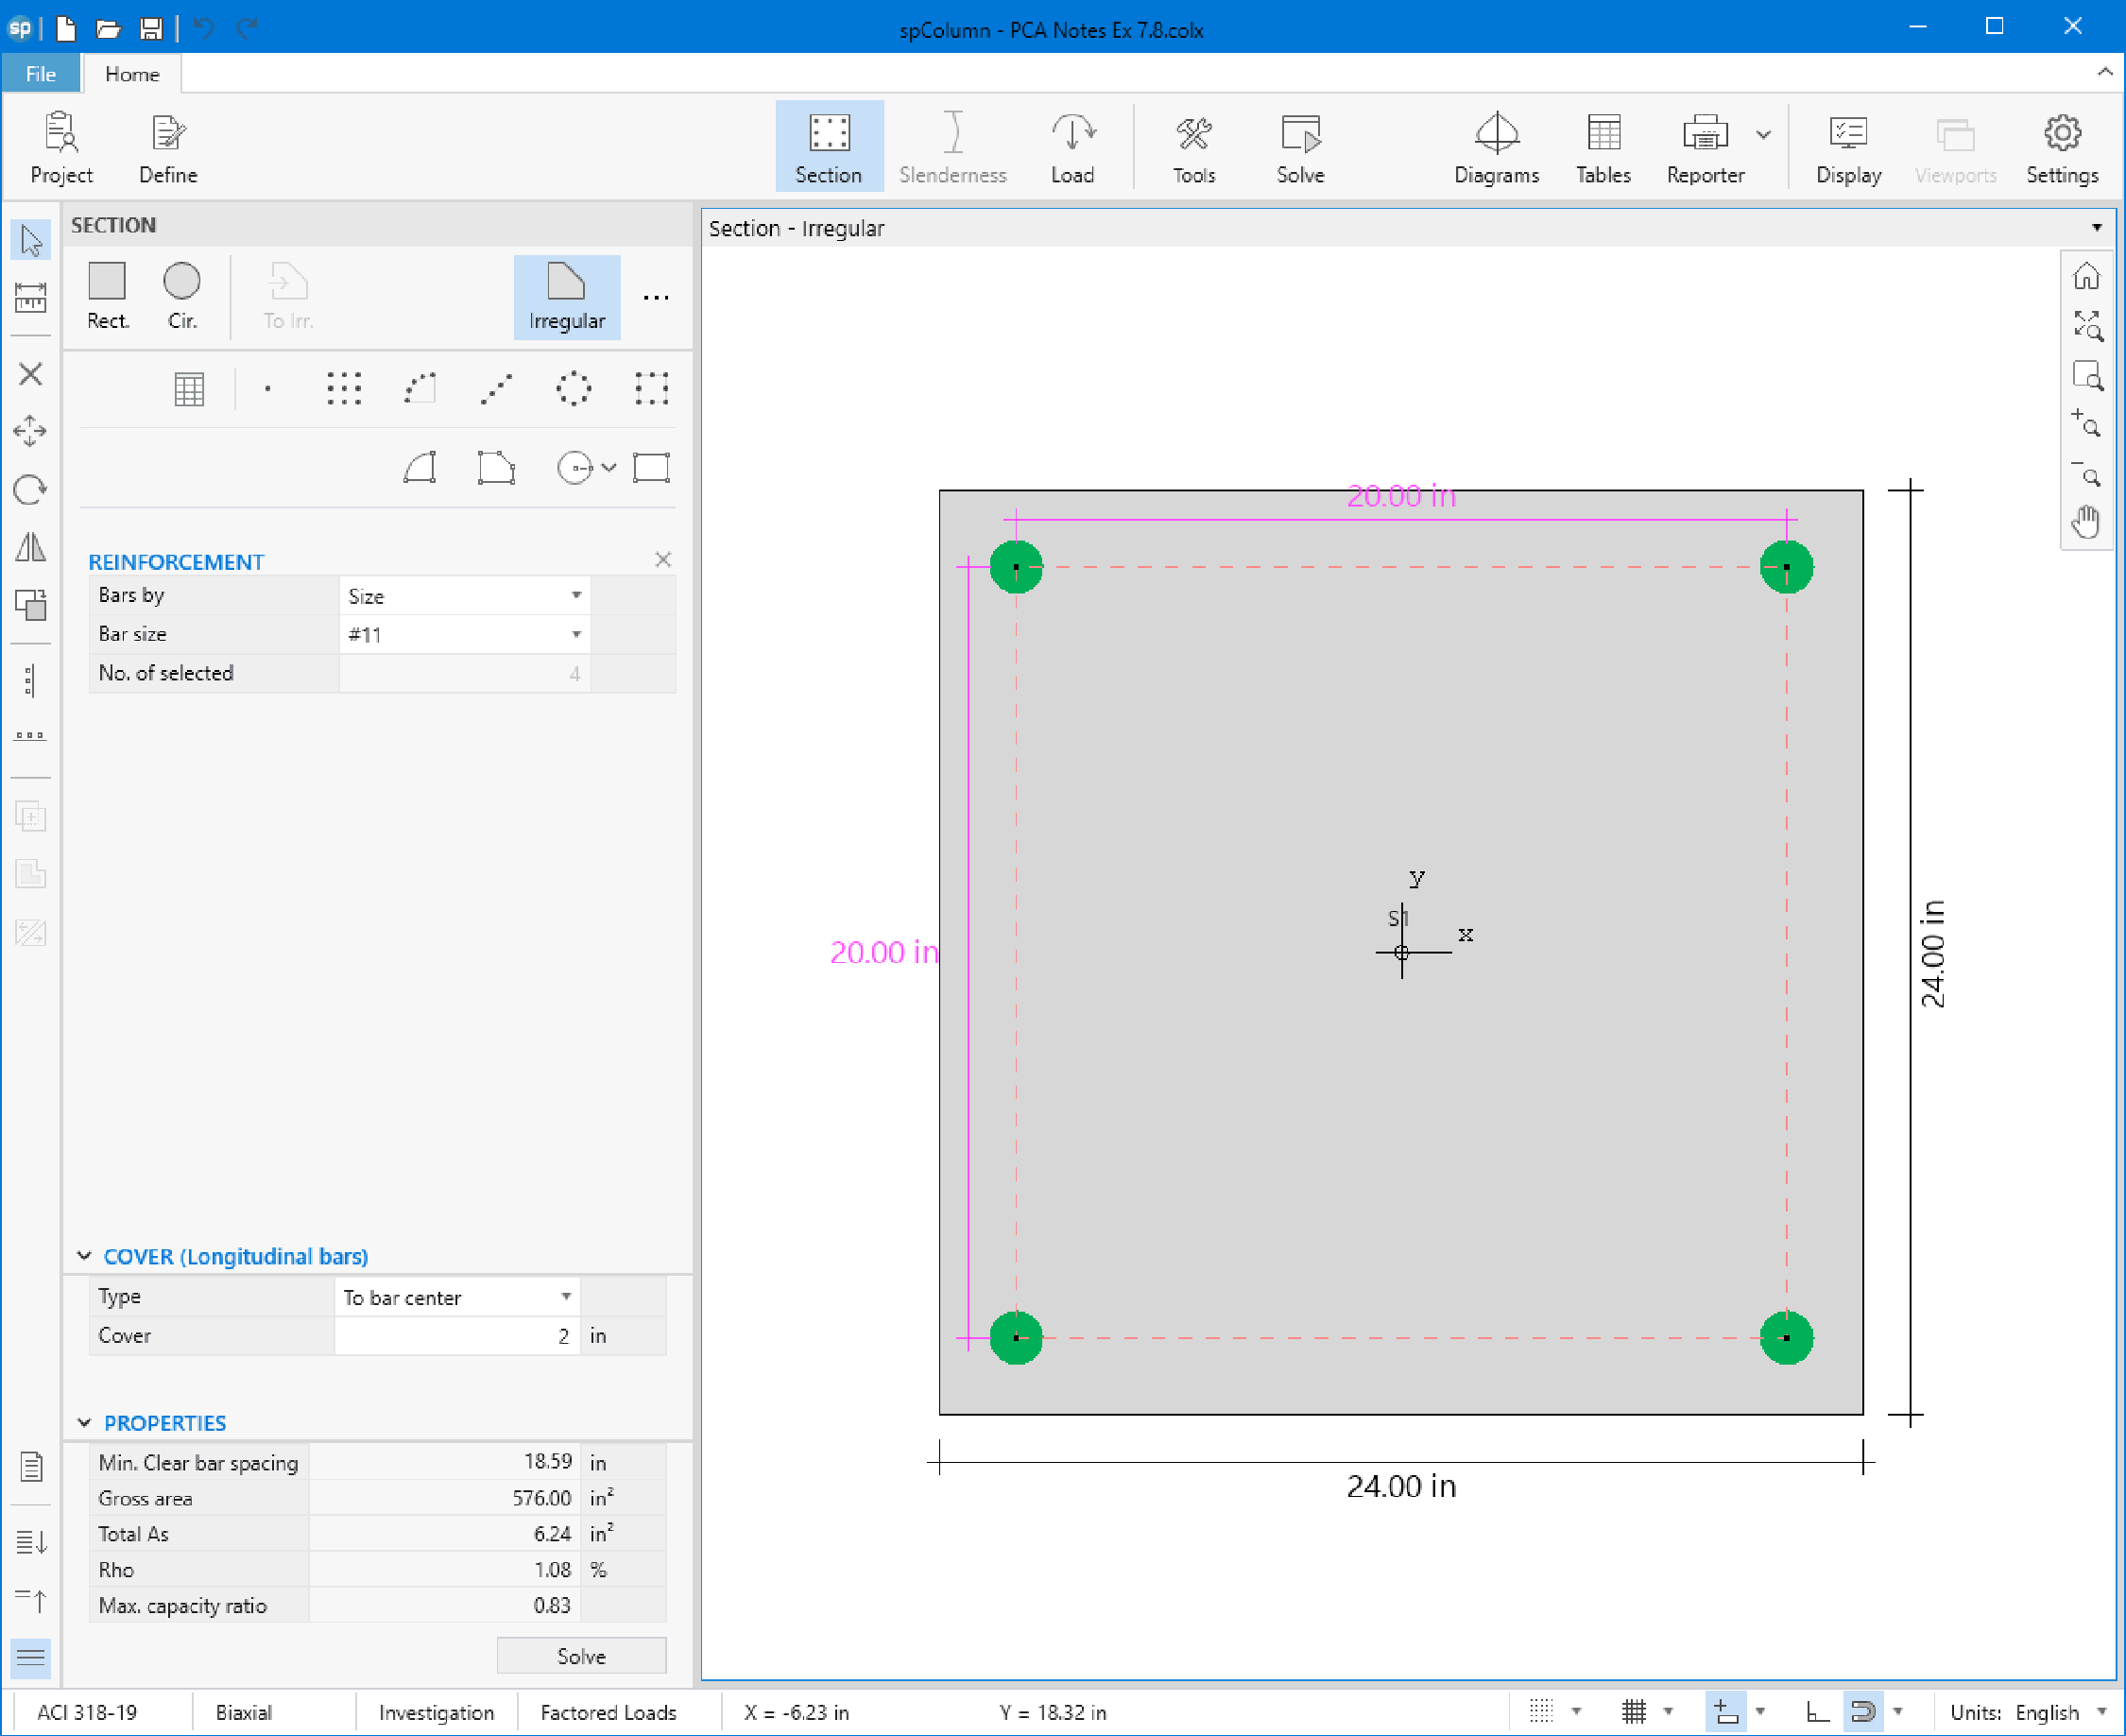
Task: Click the Select pointer tool in left toolbar
Action: 31,240
